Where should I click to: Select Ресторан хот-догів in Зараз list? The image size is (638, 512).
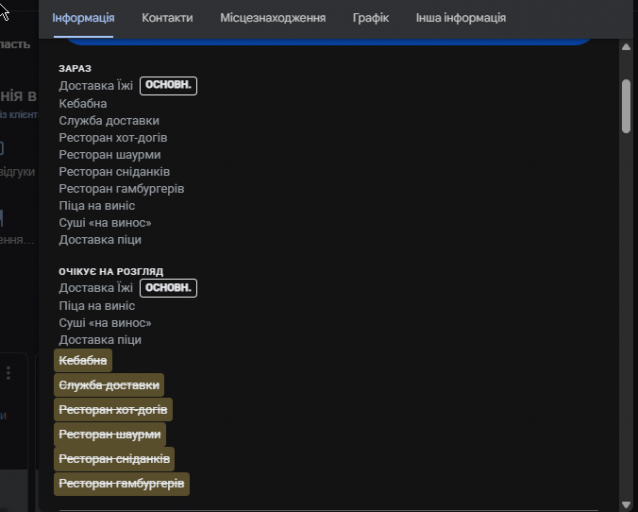tap(113, 138)
